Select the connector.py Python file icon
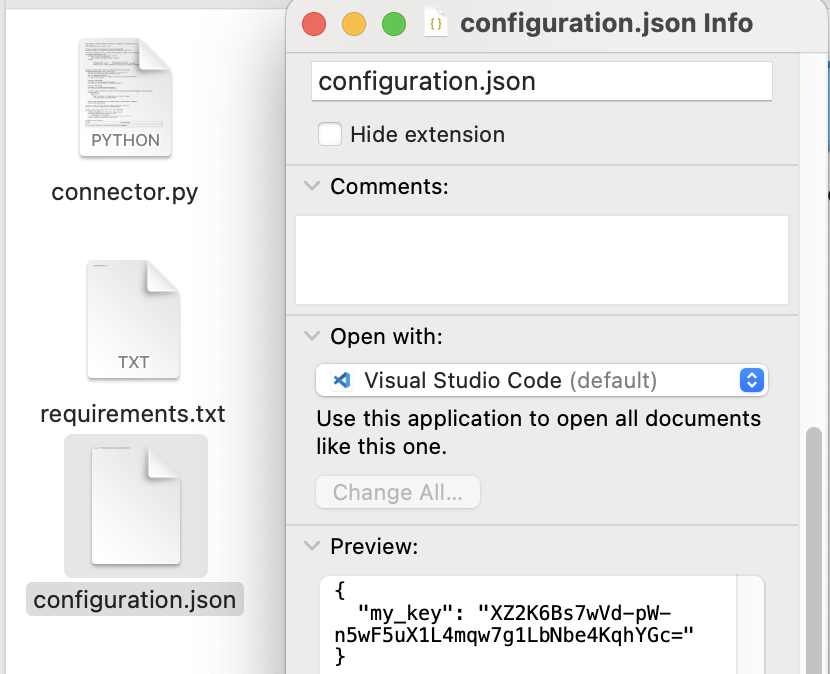 (125, 97)
